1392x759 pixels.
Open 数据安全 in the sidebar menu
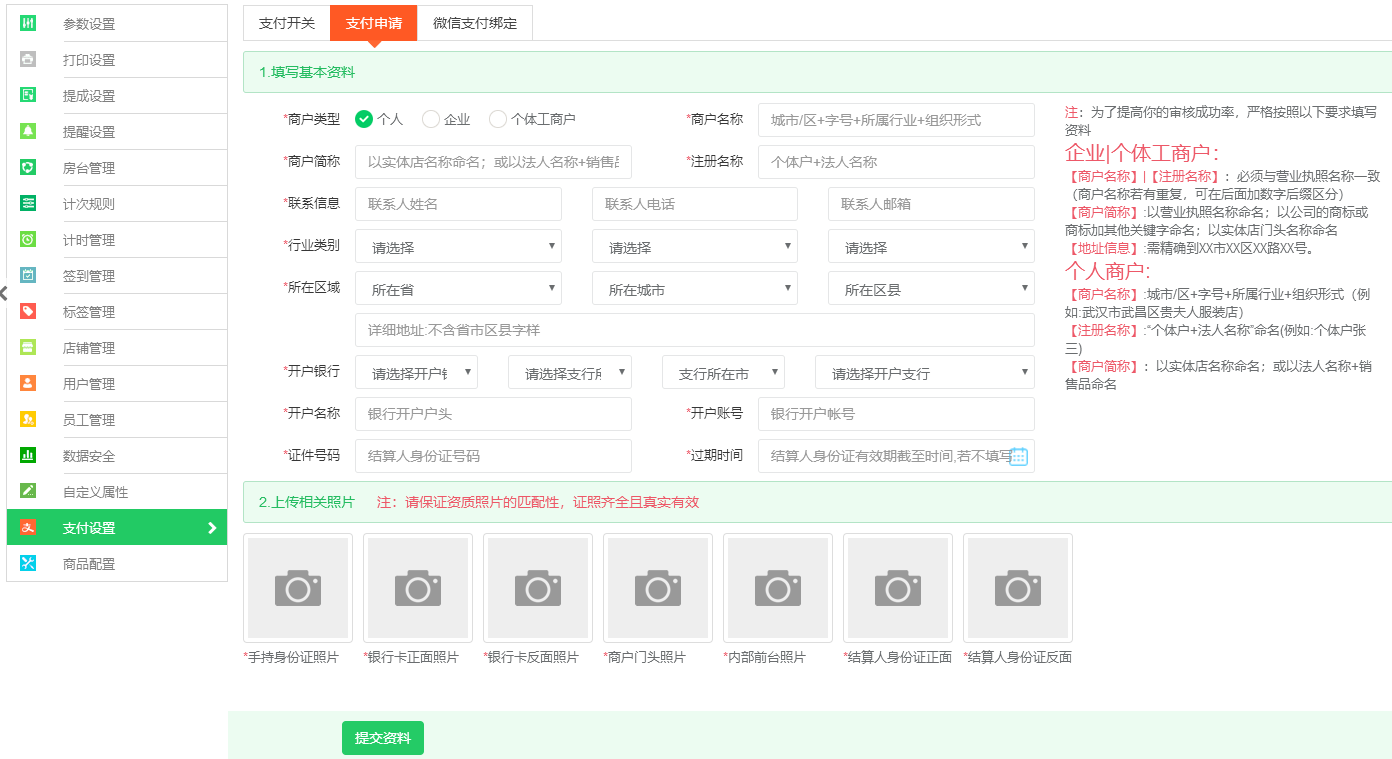117,455
